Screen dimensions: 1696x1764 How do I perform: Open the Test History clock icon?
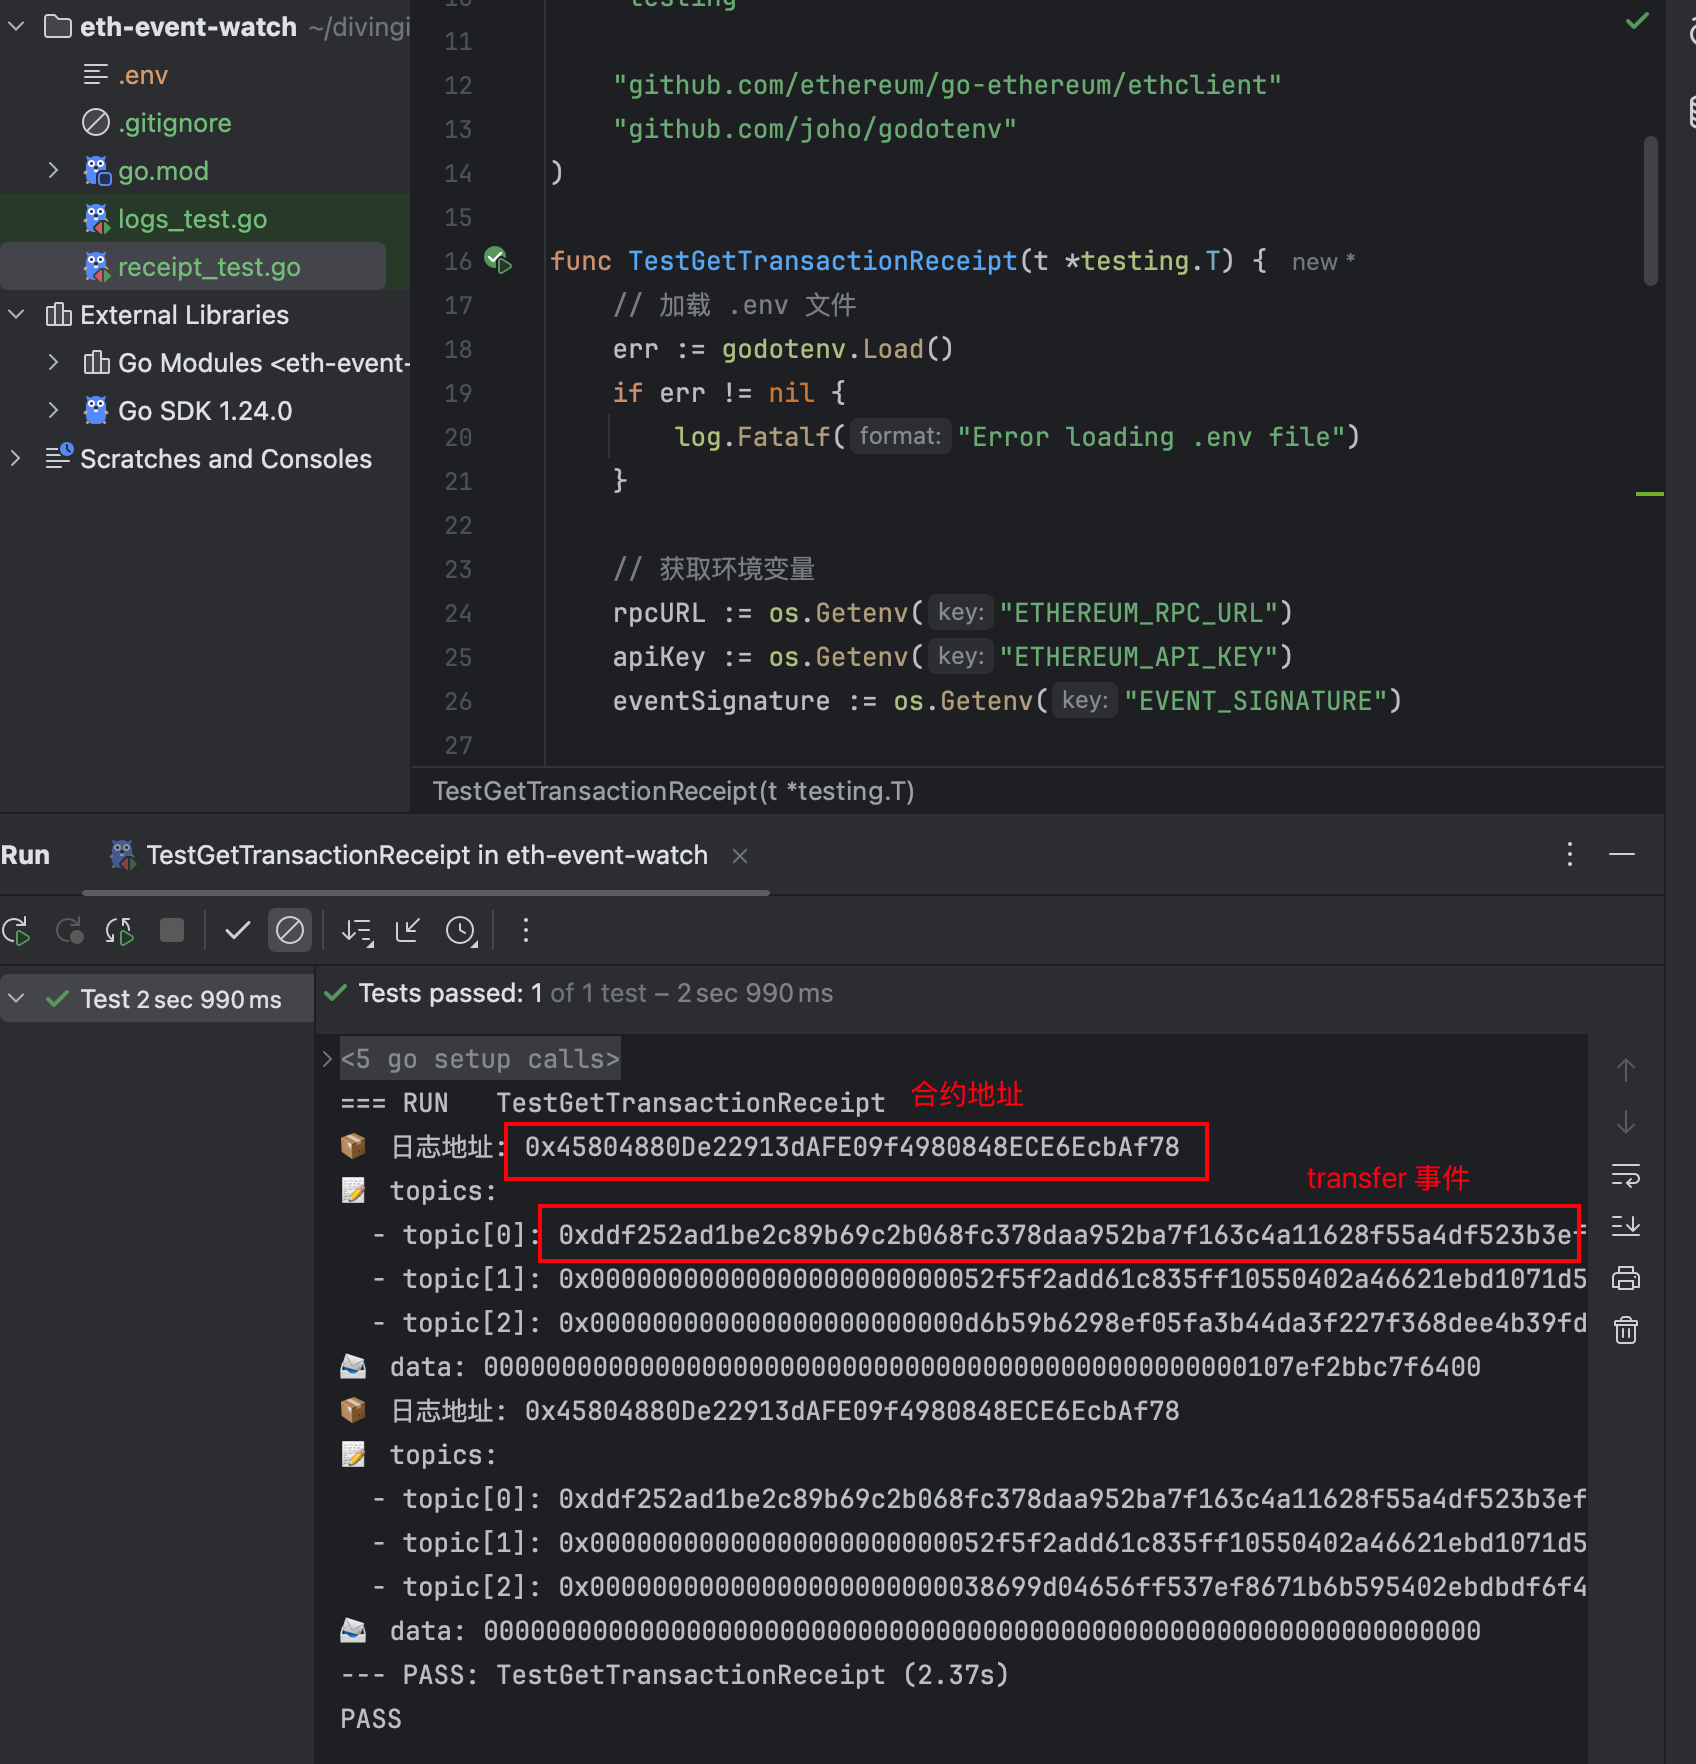click(x=461, y=931)
